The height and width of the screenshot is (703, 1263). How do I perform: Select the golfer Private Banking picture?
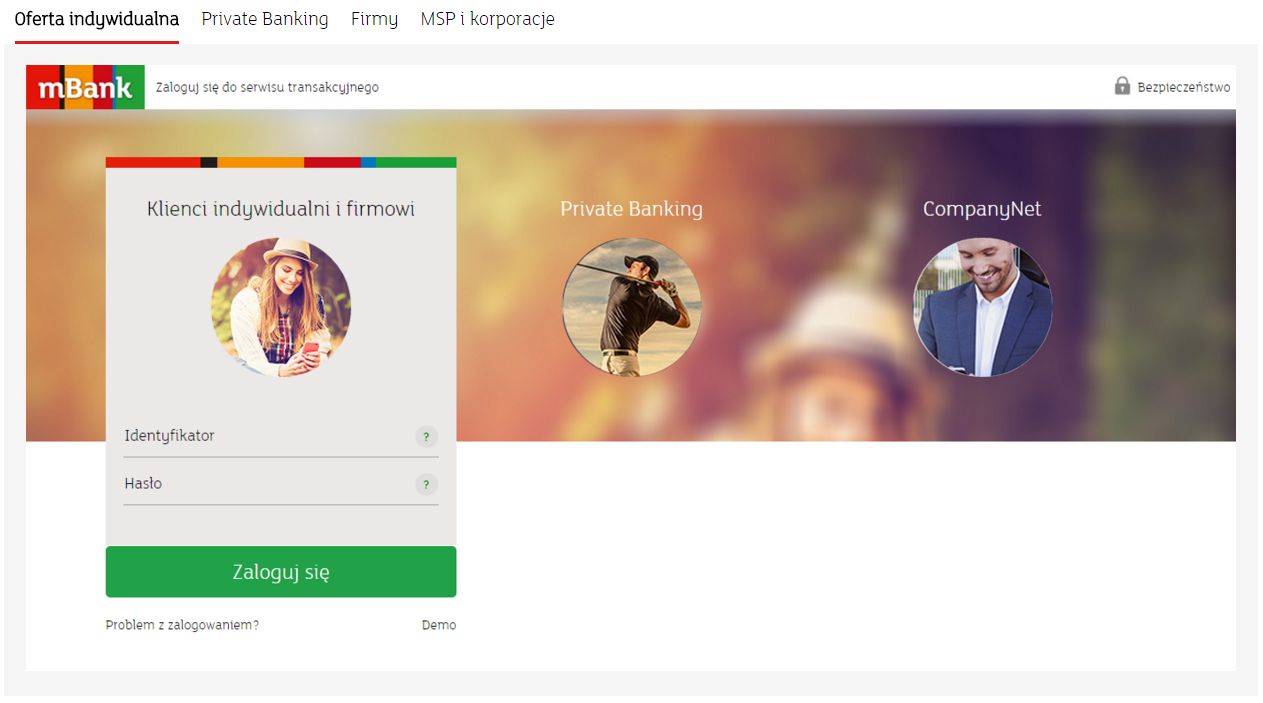click(631, 307)
